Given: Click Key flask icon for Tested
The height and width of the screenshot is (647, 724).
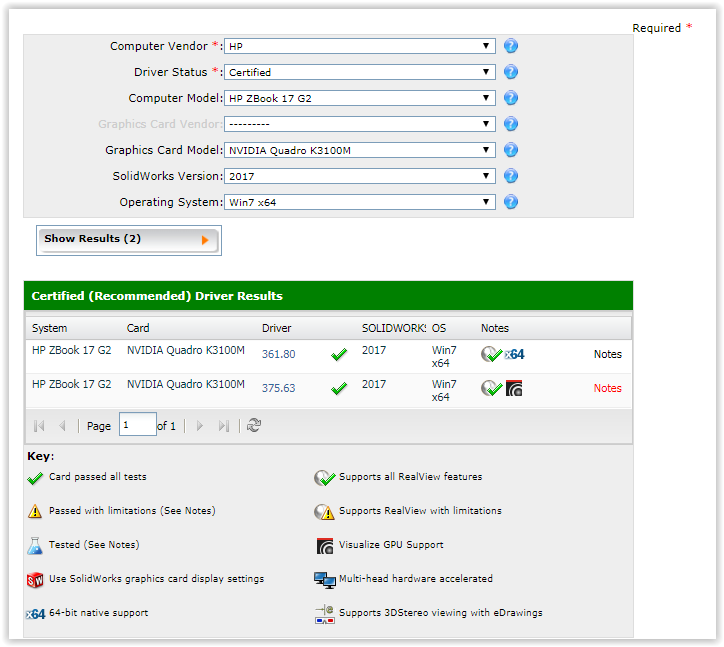Looking at the screenshot, I should [35, 546].
